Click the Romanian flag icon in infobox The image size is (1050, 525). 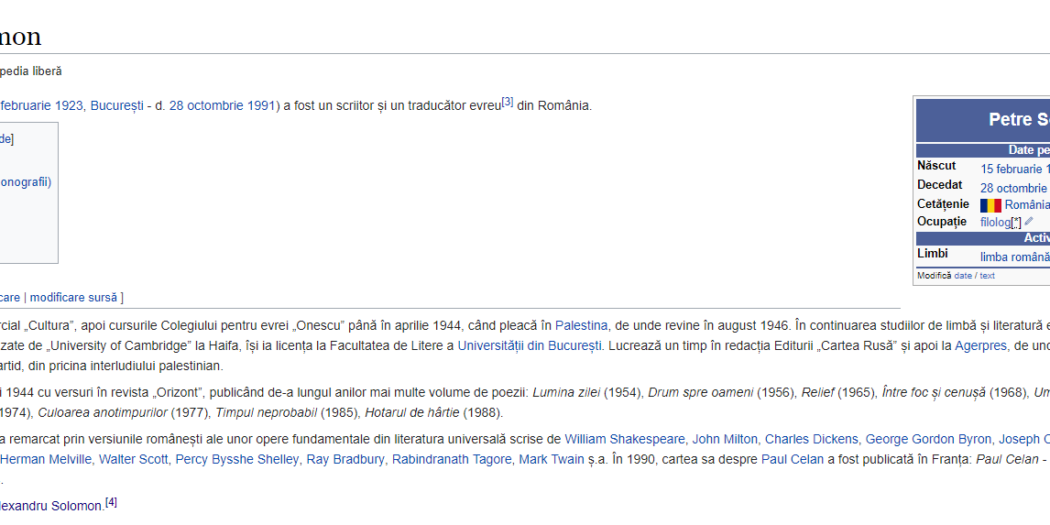(x=990, y=205)
